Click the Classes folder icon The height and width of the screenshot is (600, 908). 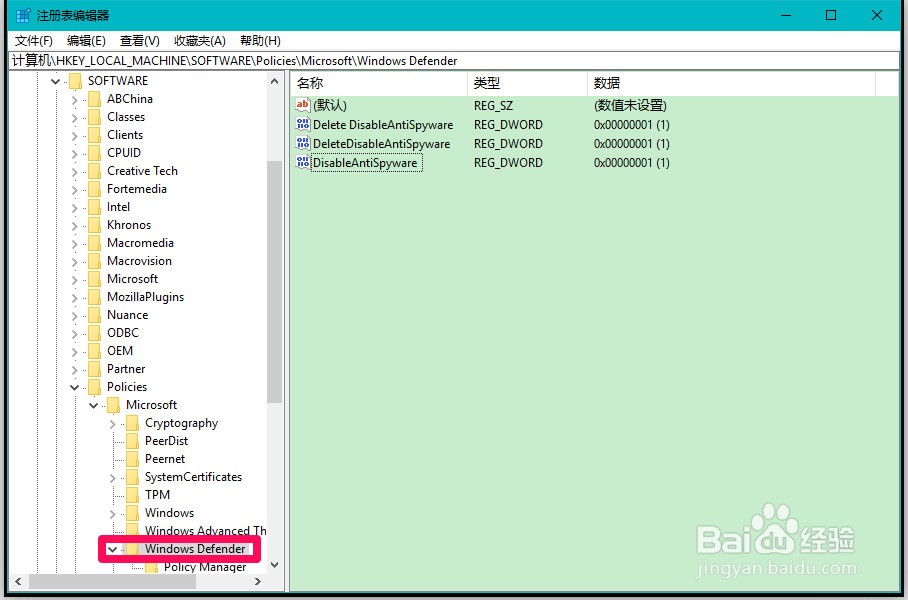[x=94, y=117]
